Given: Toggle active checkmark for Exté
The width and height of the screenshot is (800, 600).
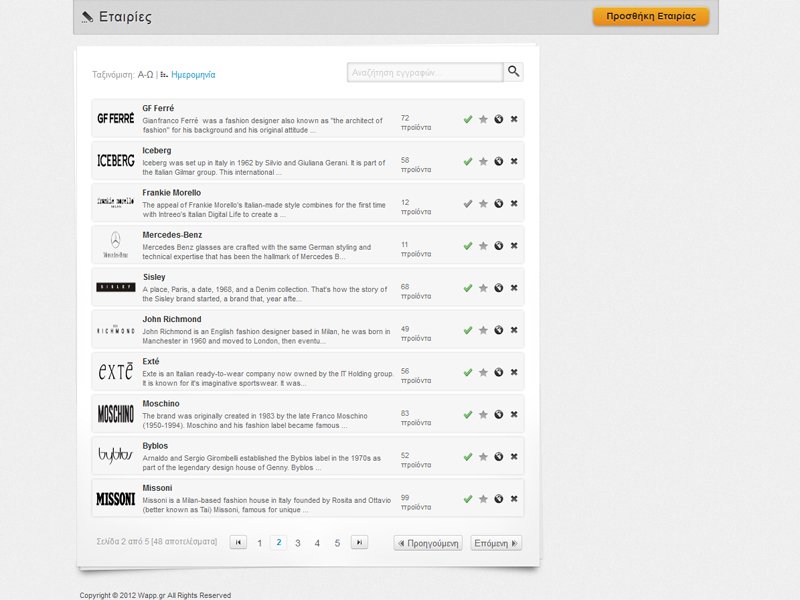Looking at the screenshot, I should [468, 373].
